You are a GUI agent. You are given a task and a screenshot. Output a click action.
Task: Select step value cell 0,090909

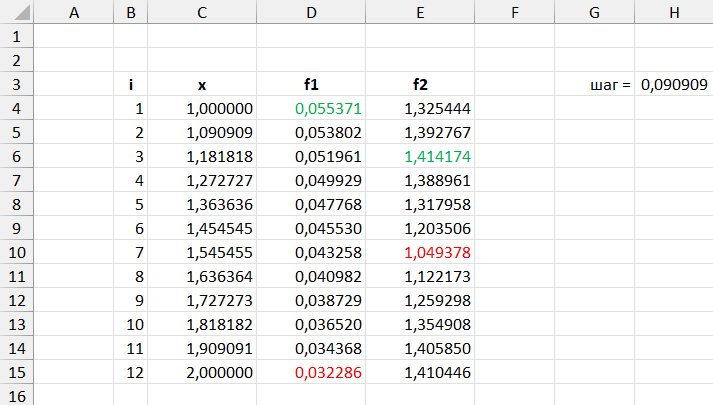[x=674, y=84]
